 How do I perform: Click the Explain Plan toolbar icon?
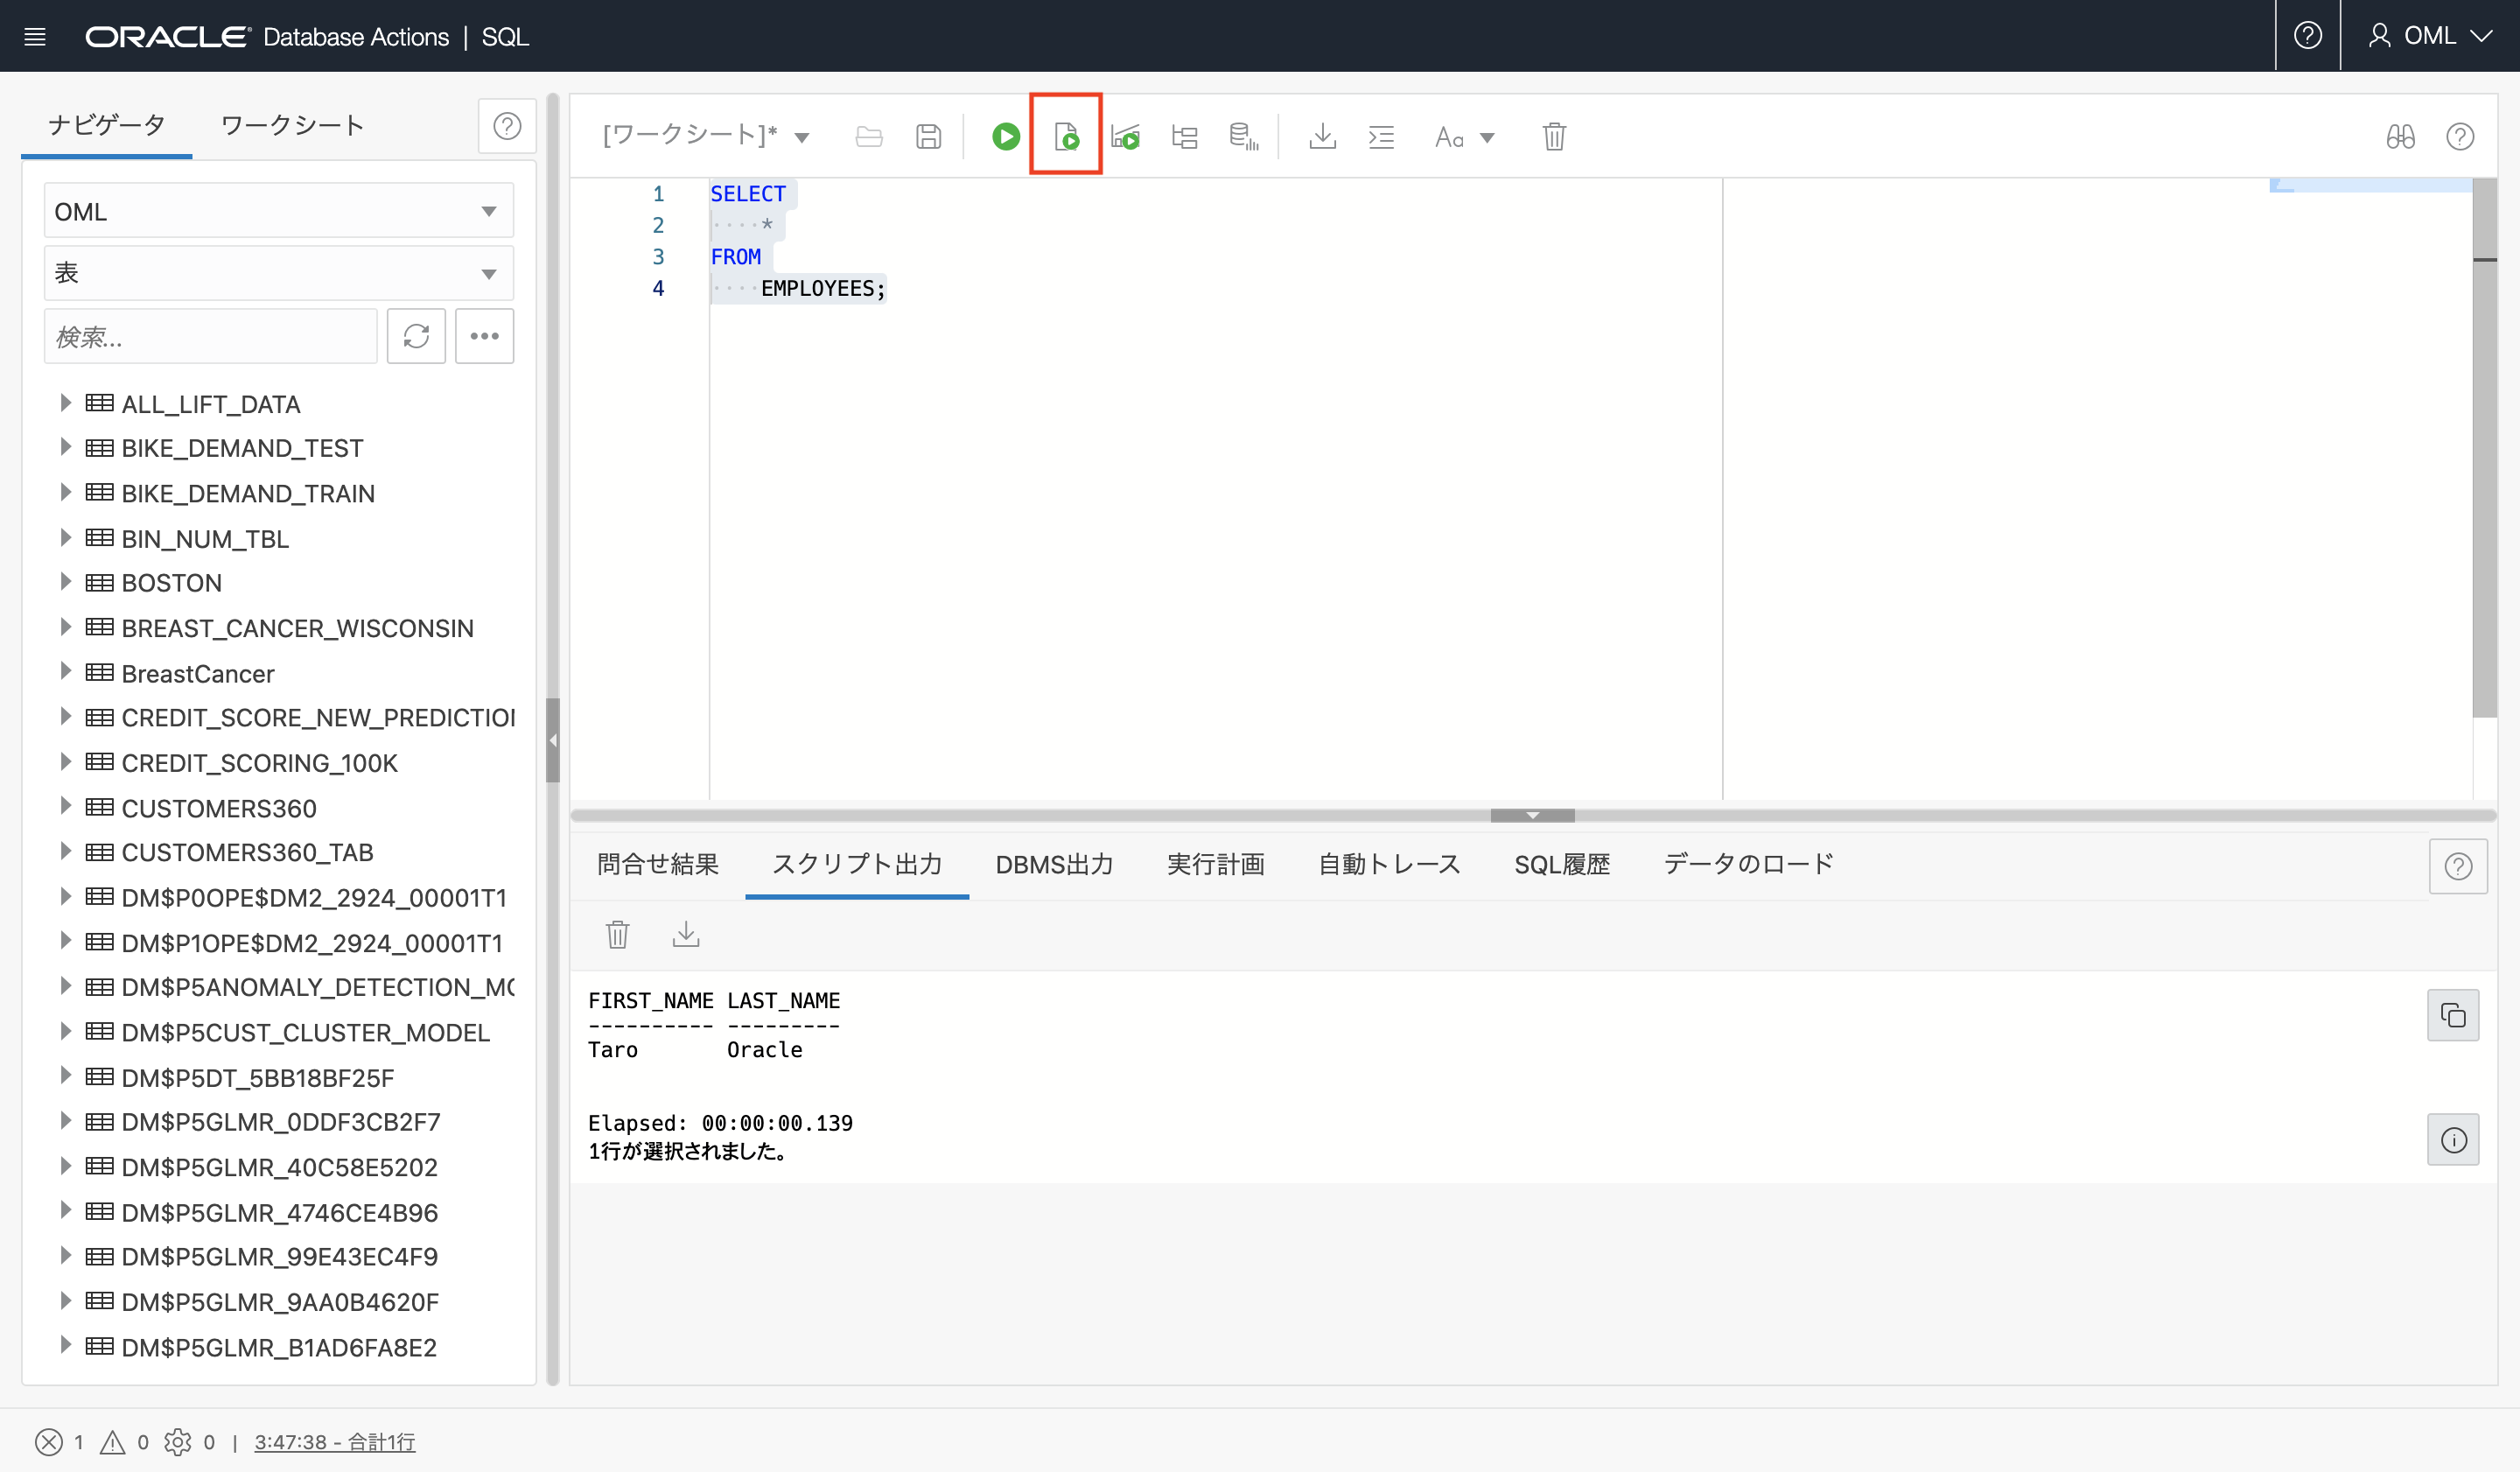[x=1184, y=136]
